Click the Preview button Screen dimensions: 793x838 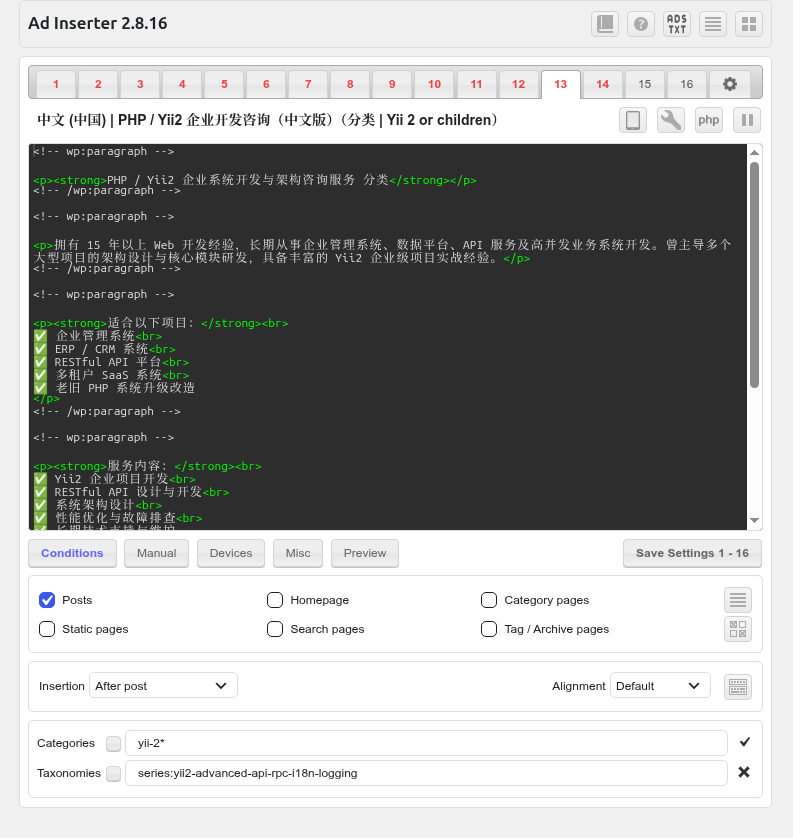(365, 553)
